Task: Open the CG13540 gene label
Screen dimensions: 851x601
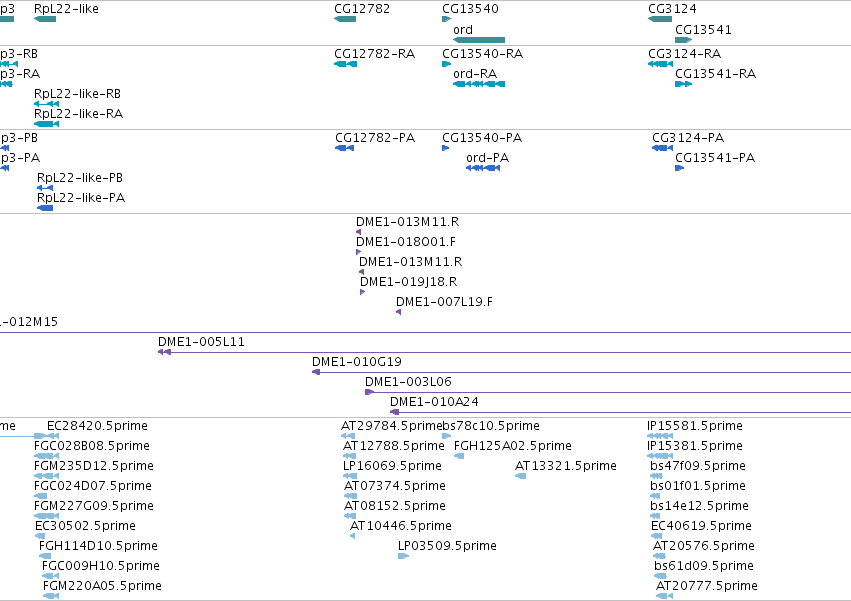Action: tap(471, 9)
